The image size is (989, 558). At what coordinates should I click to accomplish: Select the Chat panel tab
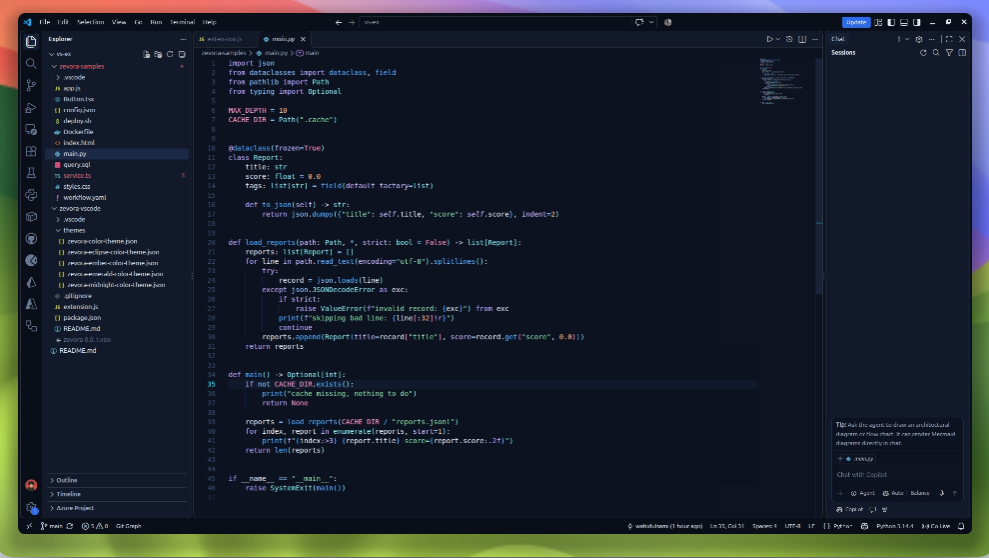point(838,39)
